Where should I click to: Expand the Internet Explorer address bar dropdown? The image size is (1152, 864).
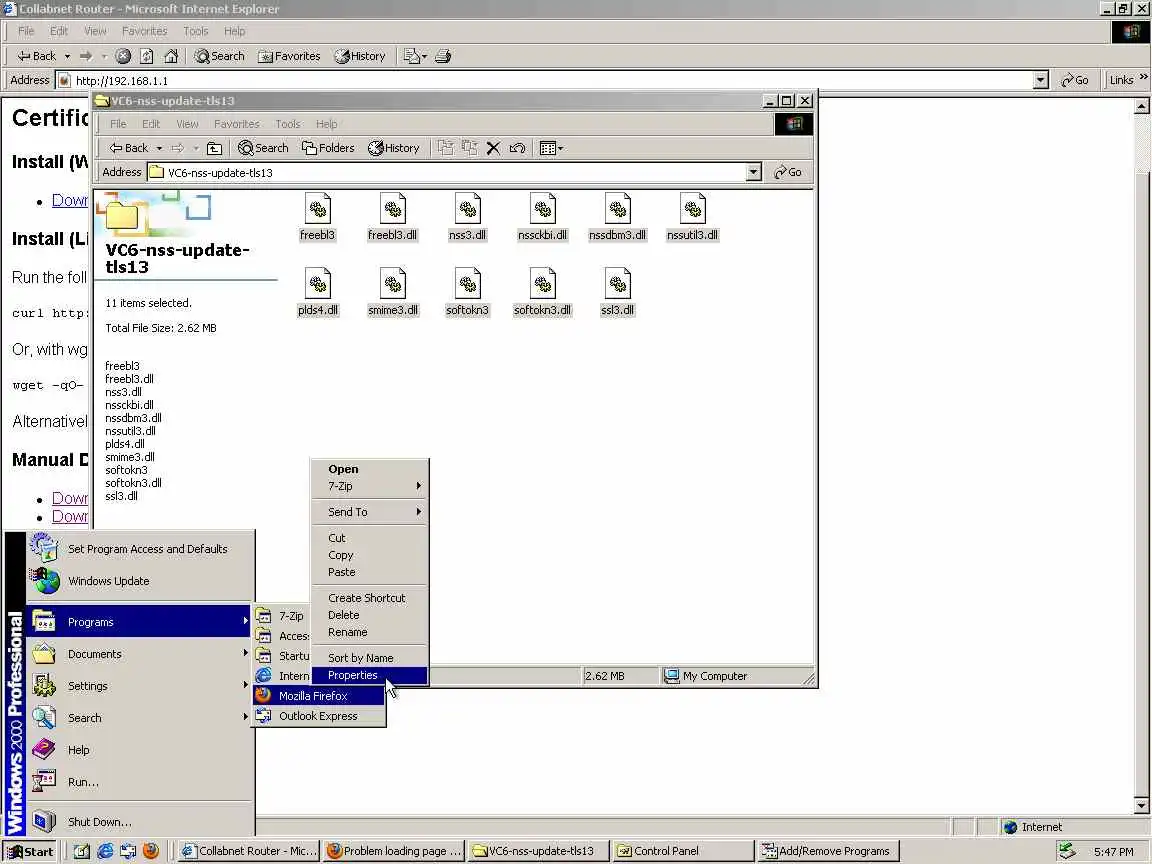point(1040,80)
